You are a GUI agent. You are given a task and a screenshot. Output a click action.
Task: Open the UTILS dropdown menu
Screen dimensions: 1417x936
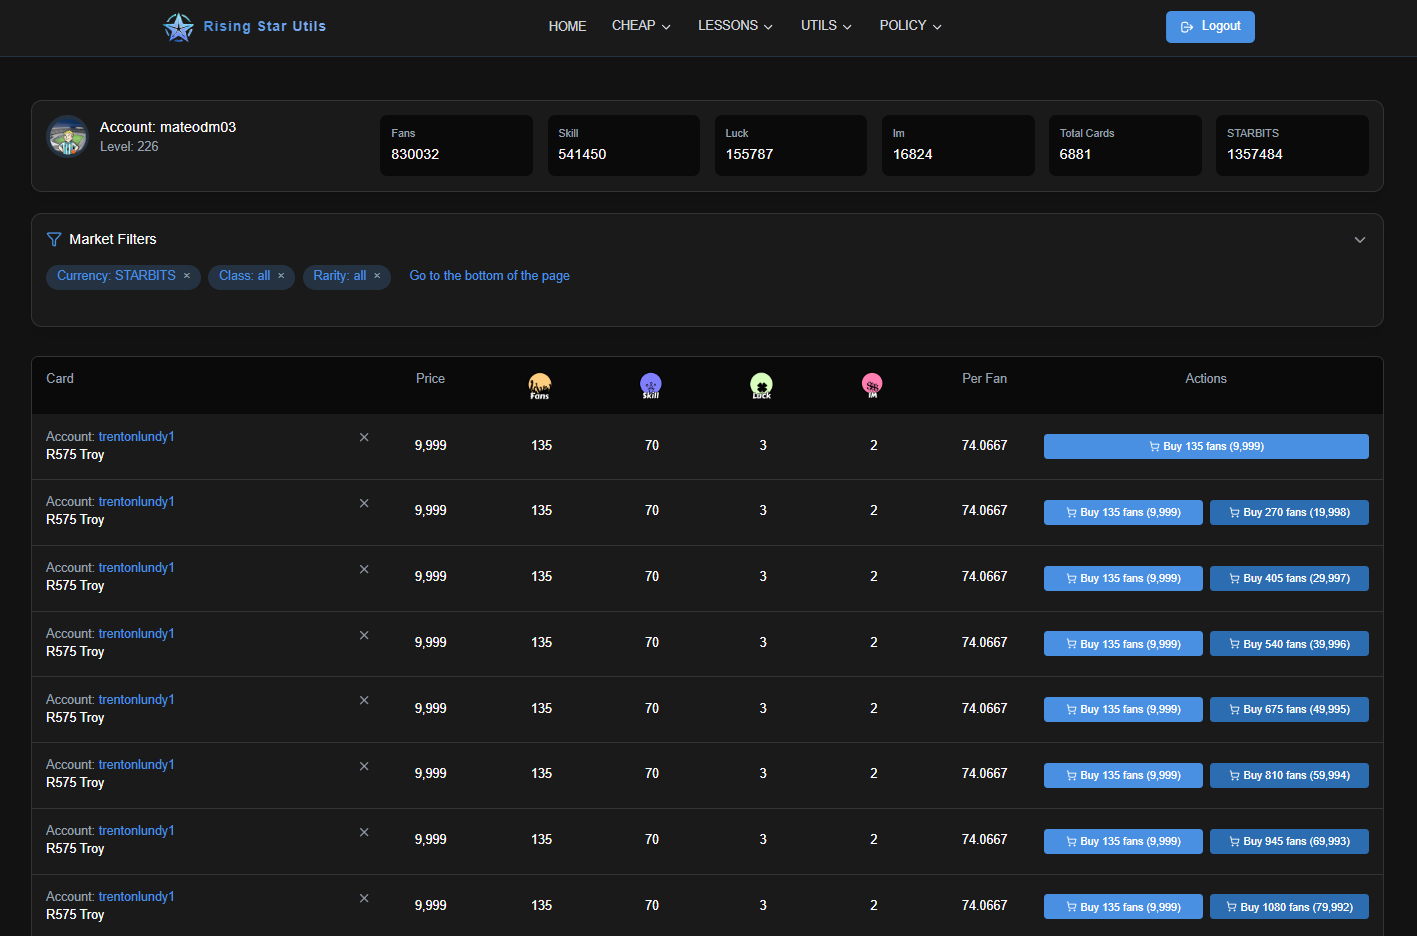pos(826,26)
